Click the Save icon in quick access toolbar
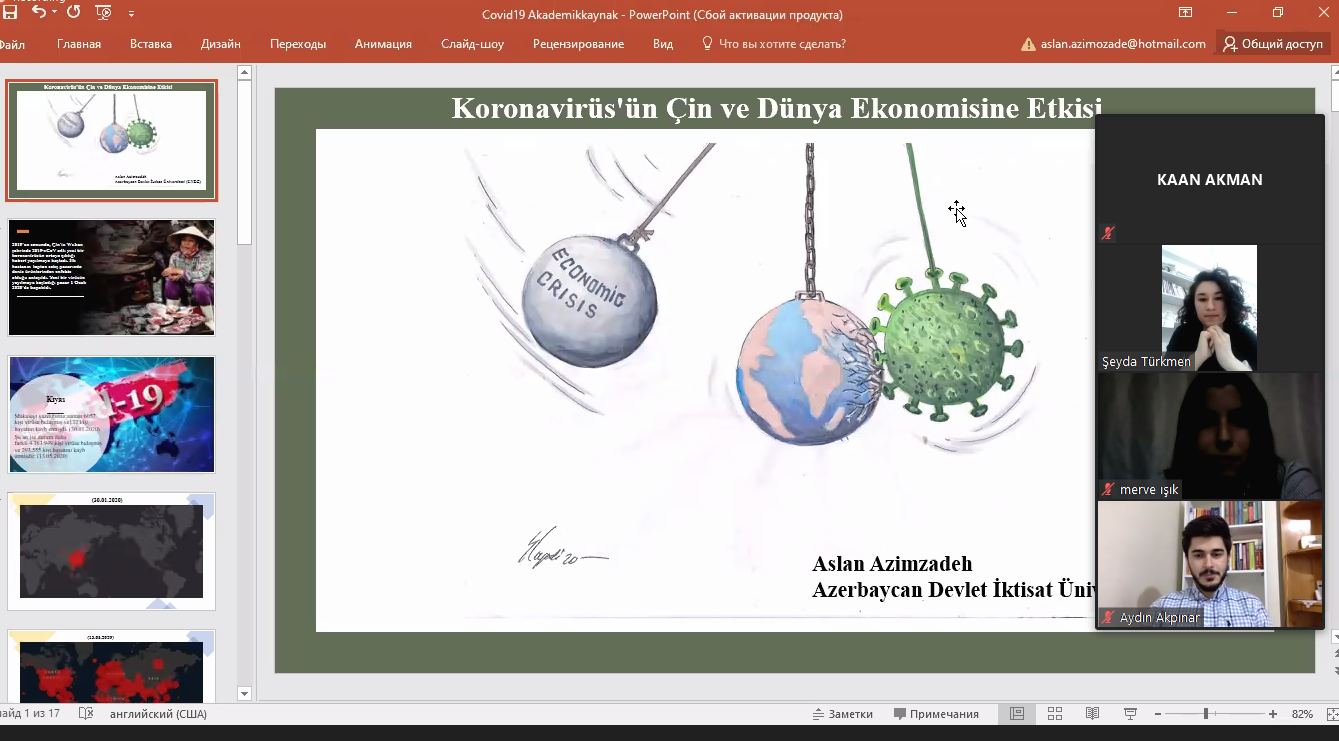The height and width of the screenshot is (741, 1339). [9, 13]
